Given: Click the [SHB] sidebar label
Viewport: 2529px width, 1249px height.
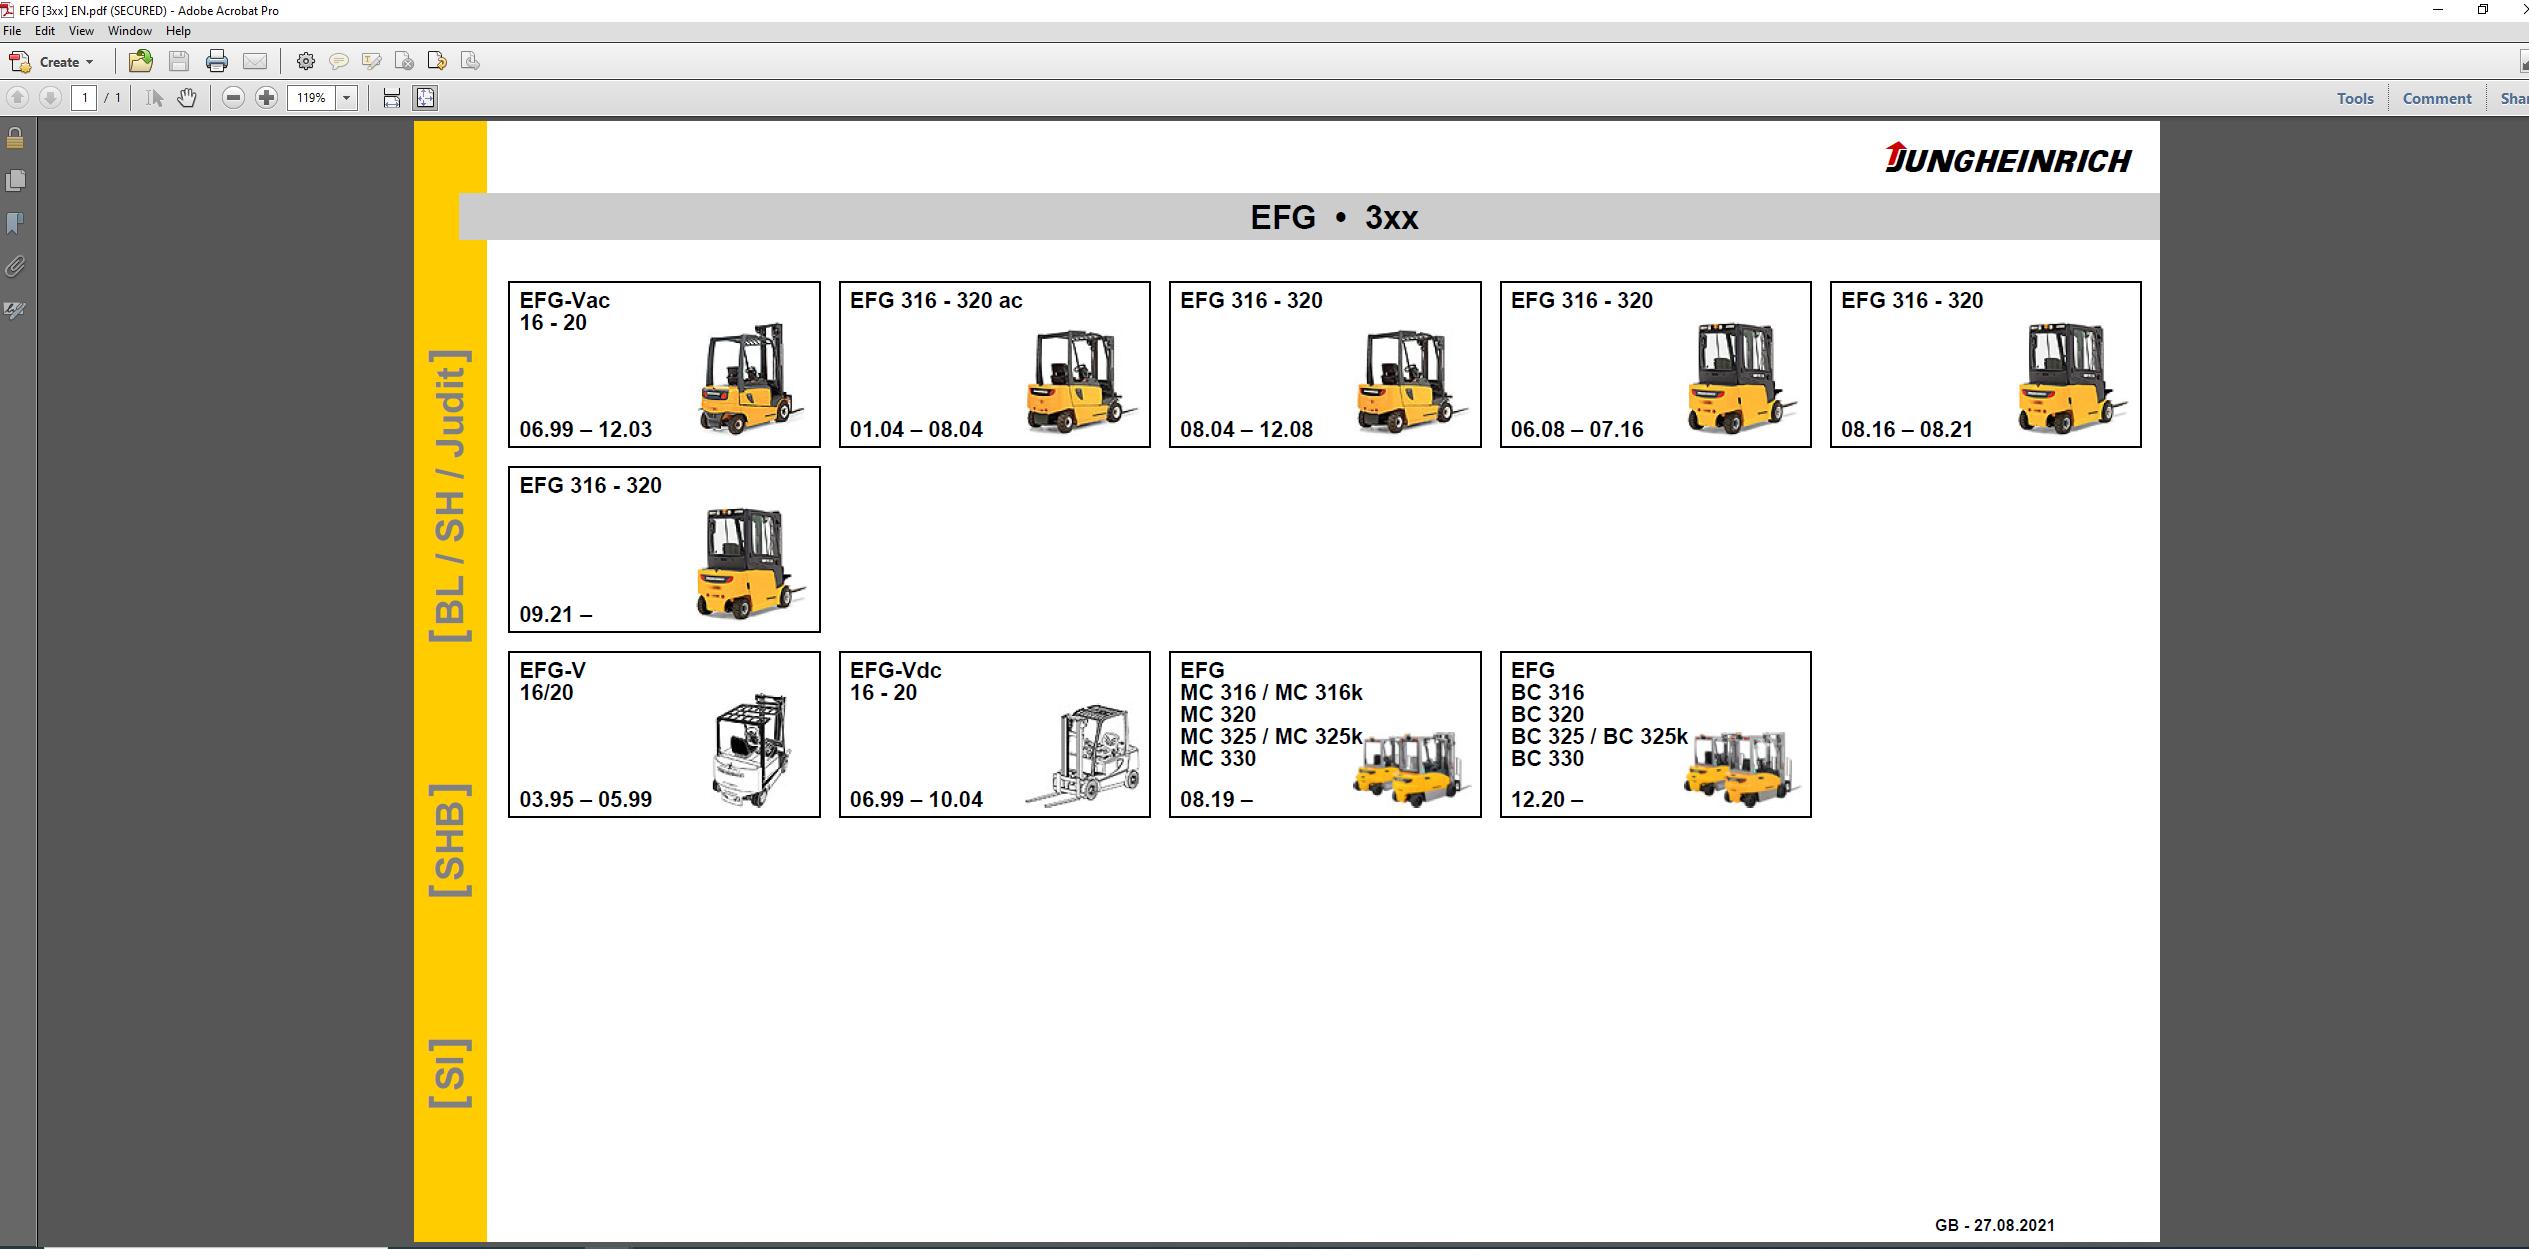Looking at the screenshot, I should click(x=450, y=841).
